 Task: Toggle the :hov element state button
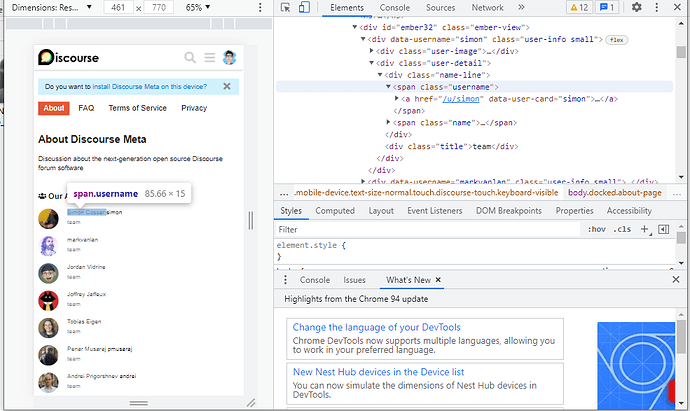point(597,229)
